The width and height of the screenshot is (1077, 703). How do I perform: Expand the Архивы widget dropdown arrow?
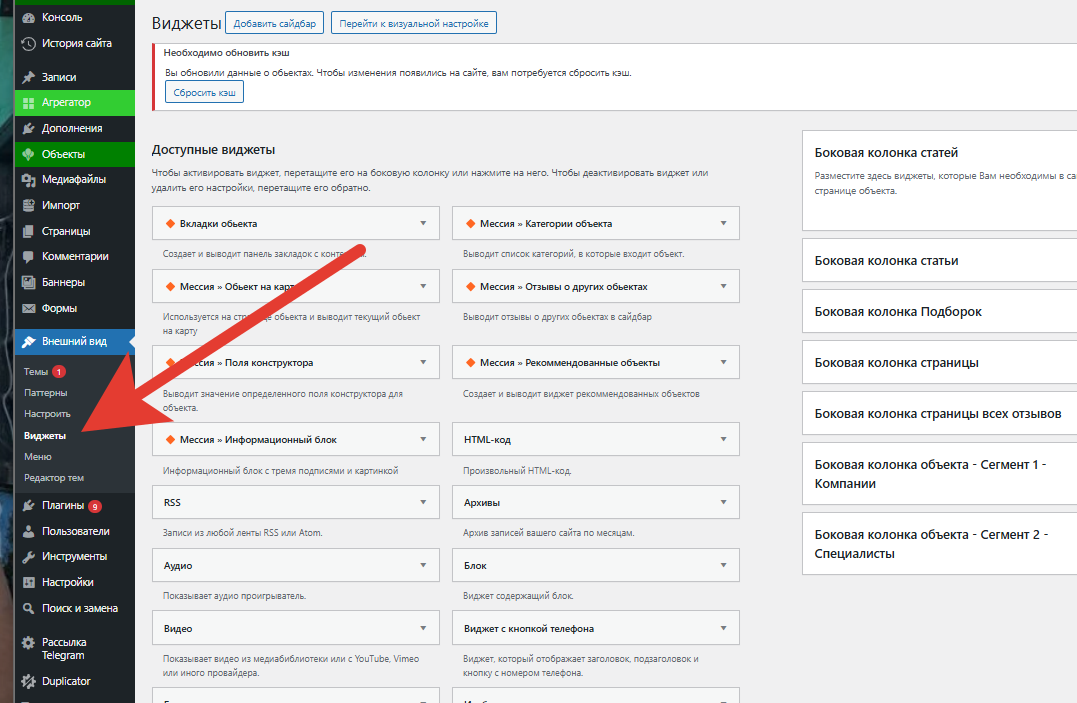[x=723, y=502]
